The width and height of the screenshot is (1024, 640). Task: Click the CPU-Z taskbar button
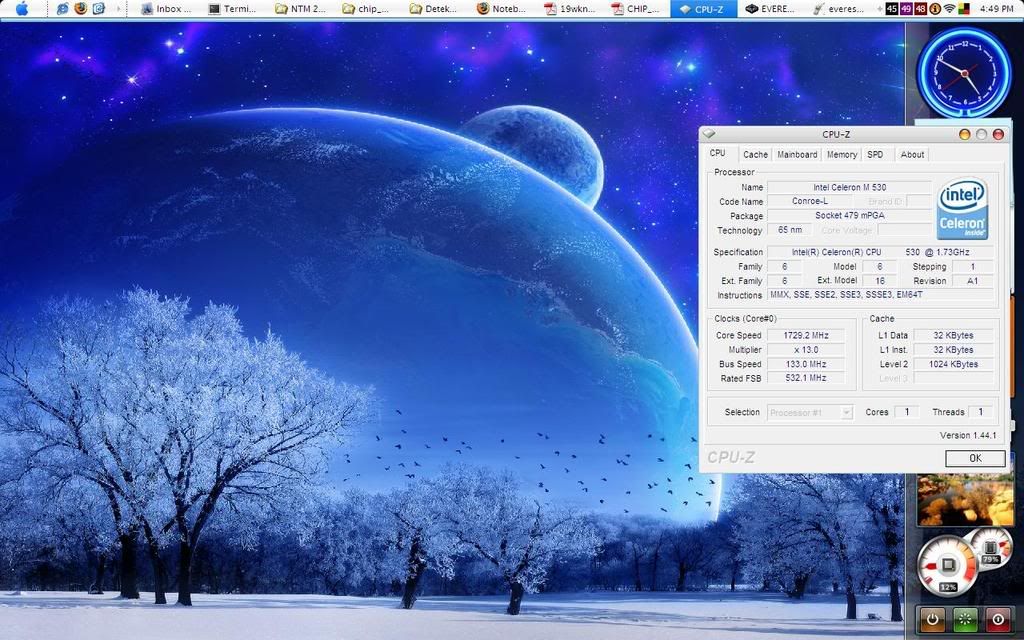click(x=704, y=9)
